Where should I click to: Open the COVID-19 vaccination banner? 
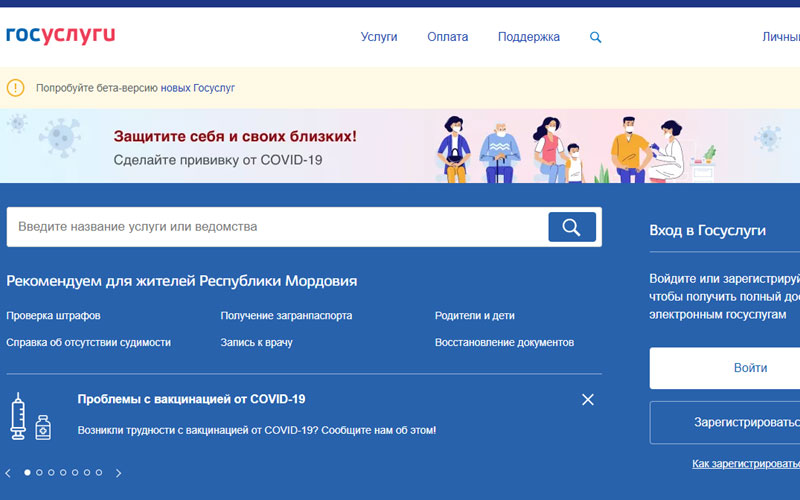click(400, 146)
